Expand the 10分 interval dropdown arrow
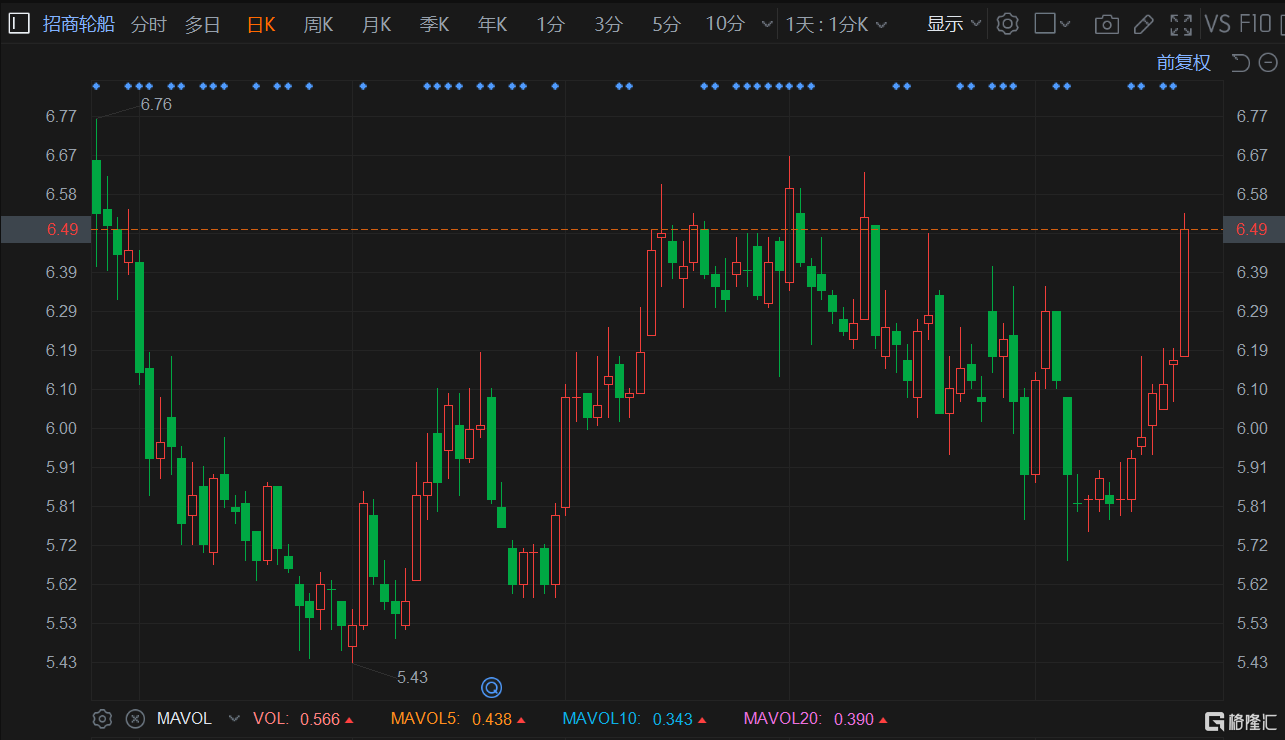The image size is (1285, 740). (x=767, y=24)
